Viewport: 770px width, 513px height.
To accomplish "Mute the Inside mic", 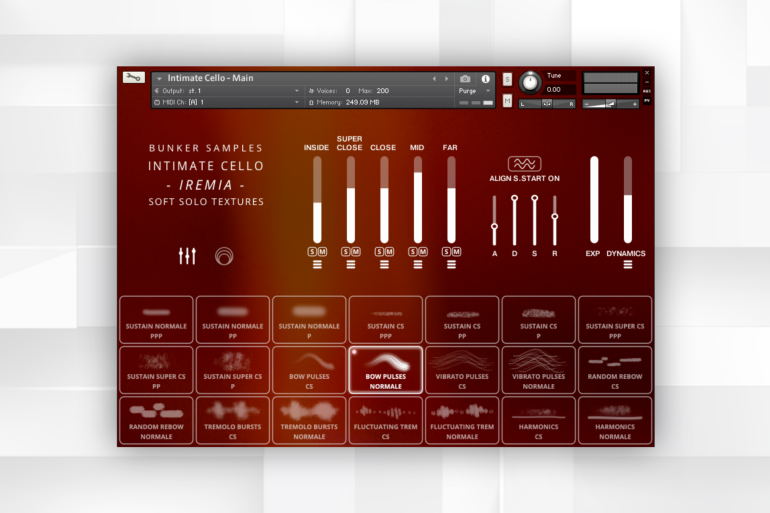I will (x=322, y=251).
